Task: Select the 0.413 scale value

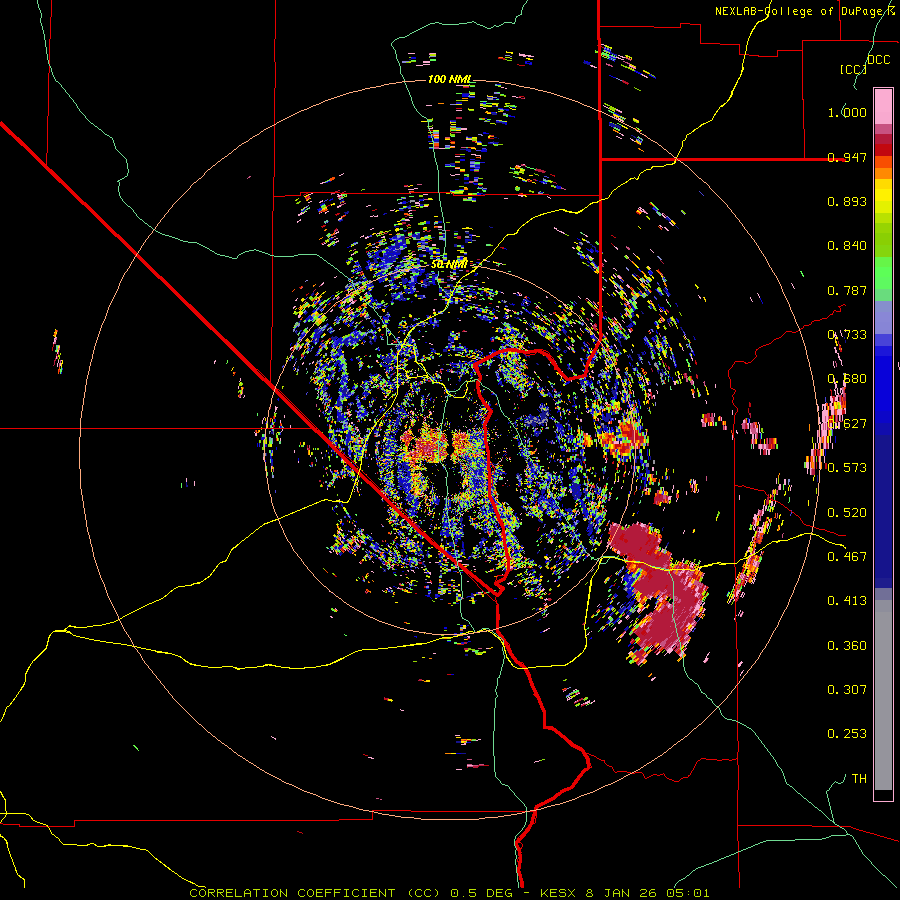Action: click(847, 601)
